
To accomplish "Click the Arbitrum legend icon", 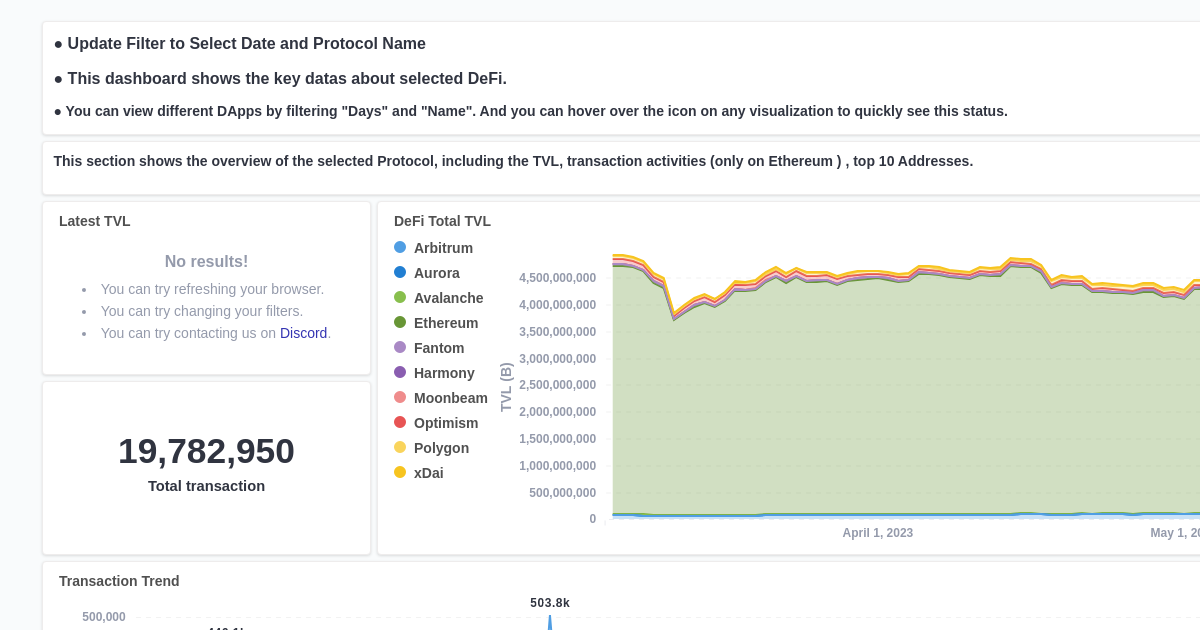I will 401,247.
